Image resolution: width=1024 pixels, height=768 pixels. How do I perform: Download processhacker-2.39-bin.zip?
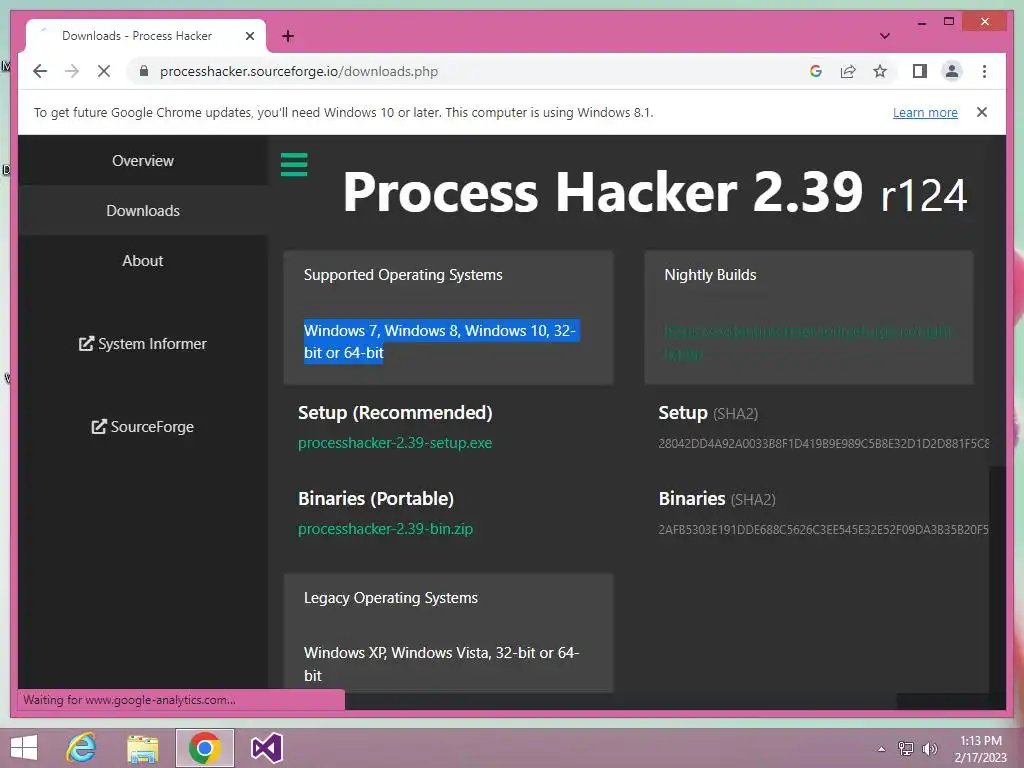[x=385, y=529]
